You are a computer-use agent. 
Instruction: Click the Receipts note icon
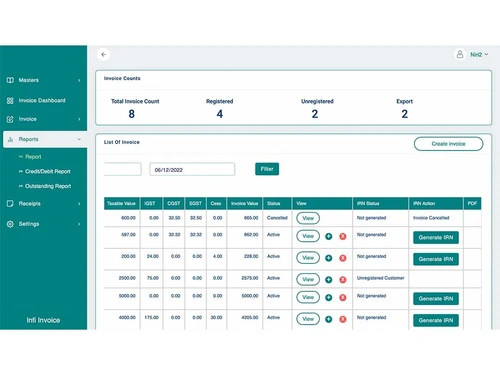pyautogui.click(x=10, y=203)
